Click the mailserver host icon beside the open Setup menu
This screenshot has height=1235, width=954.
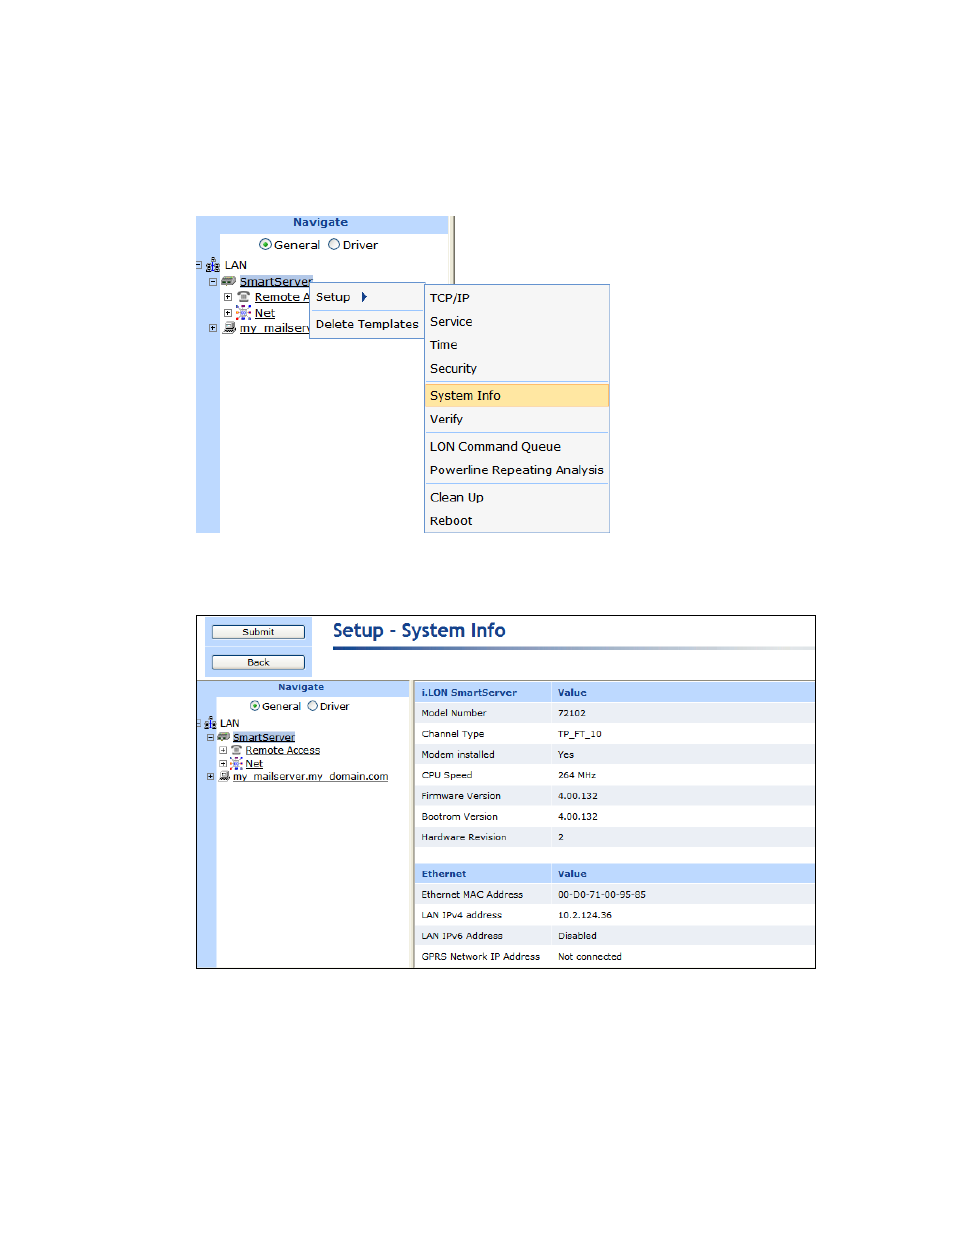point(229,328)
